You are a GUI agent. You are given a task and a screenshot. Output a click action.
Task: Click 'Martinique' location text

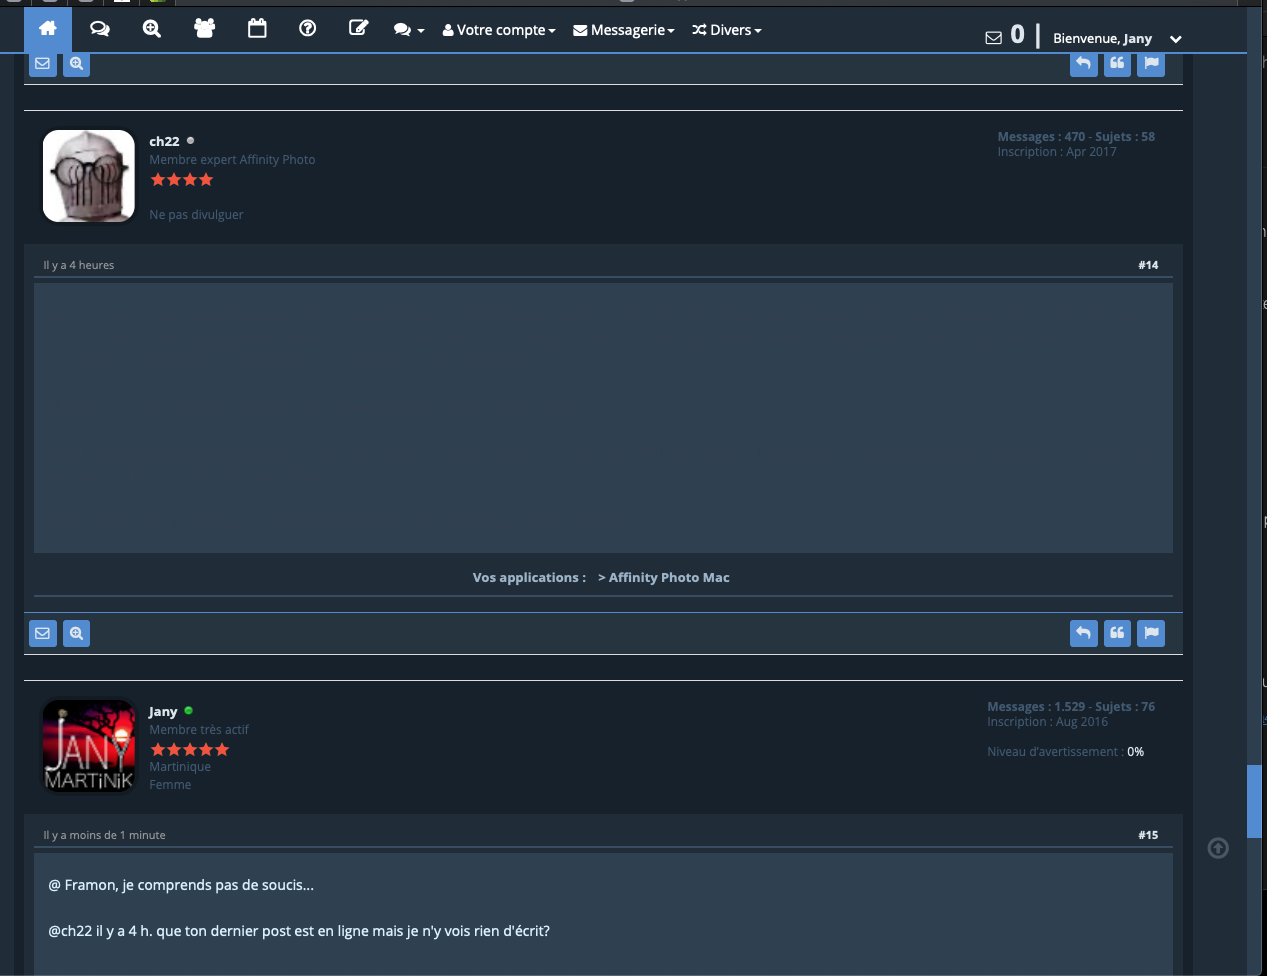(180, 767)
